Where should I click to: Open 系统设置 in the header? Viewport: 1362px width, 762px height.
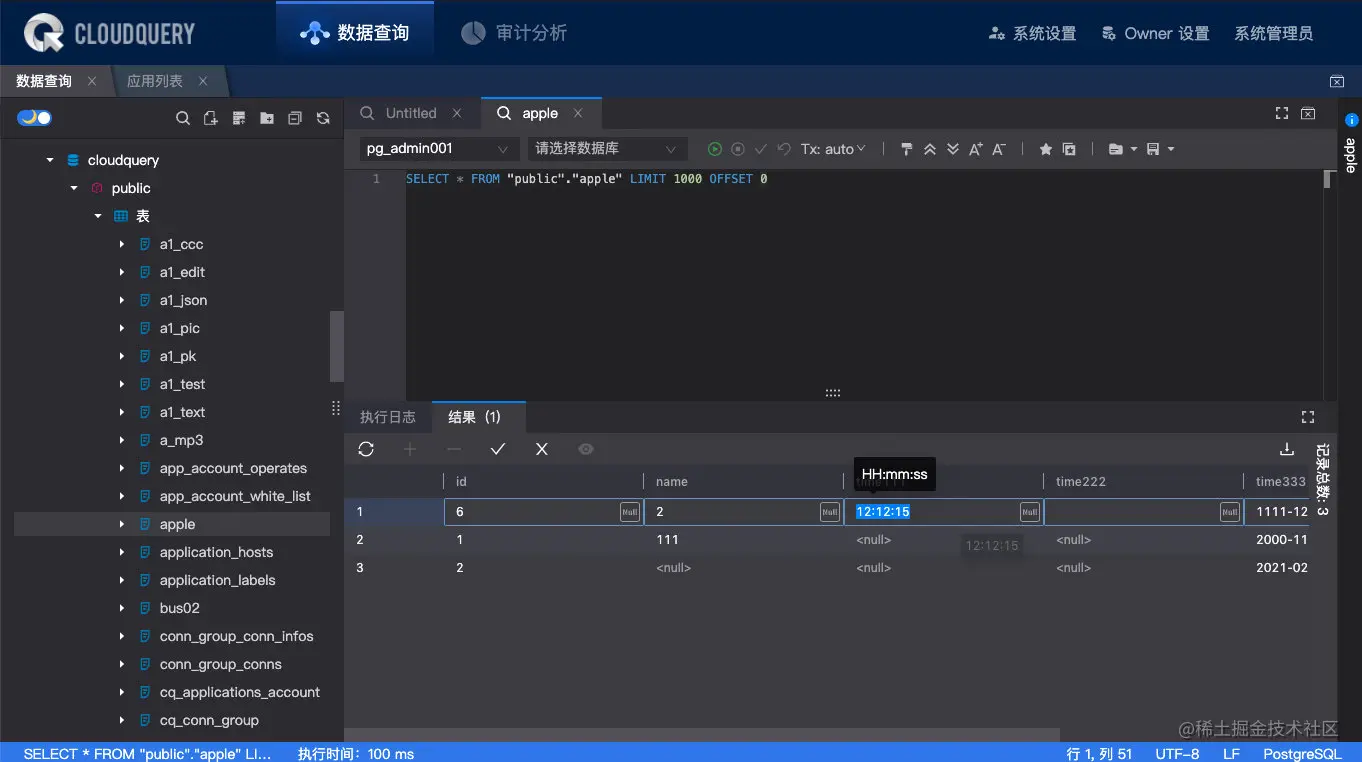1032,33
